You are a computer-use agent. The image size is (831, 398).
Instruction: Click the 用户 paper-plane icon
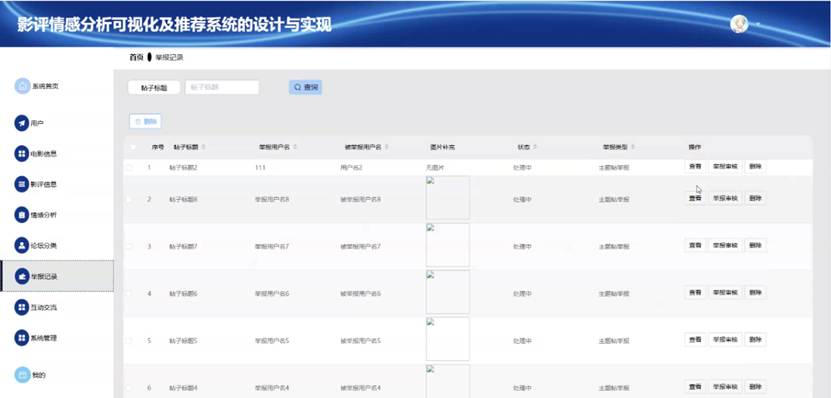(x=22, y=123)
